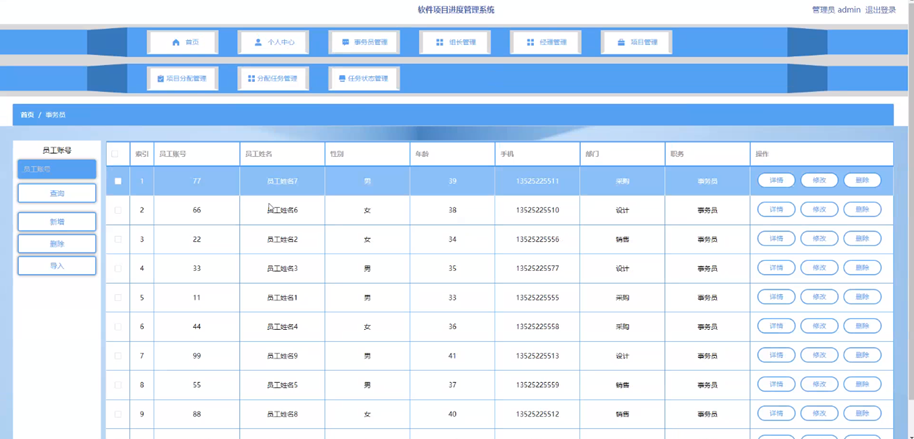
Task: Open the 经理管理 menu tab
Action: 546,43
